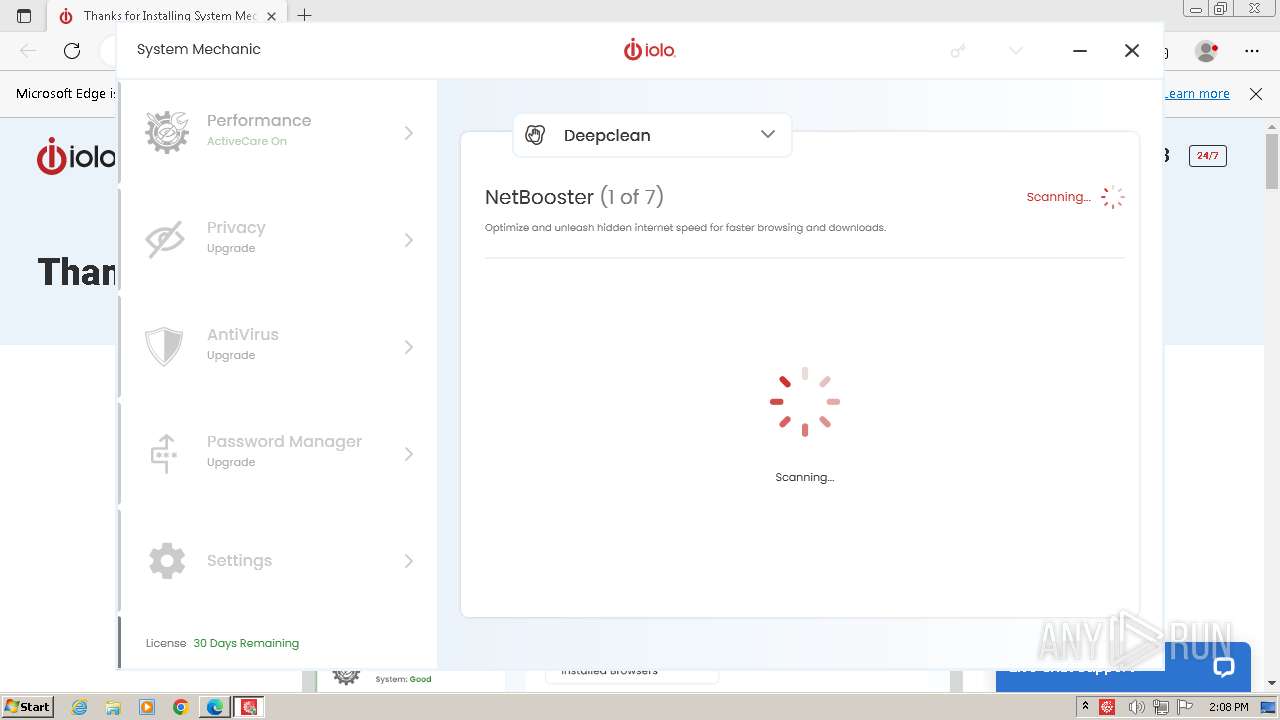Expand Password Manager with its arrow
The width and height of the screenshot is (1280, 720).
point(408,454)
